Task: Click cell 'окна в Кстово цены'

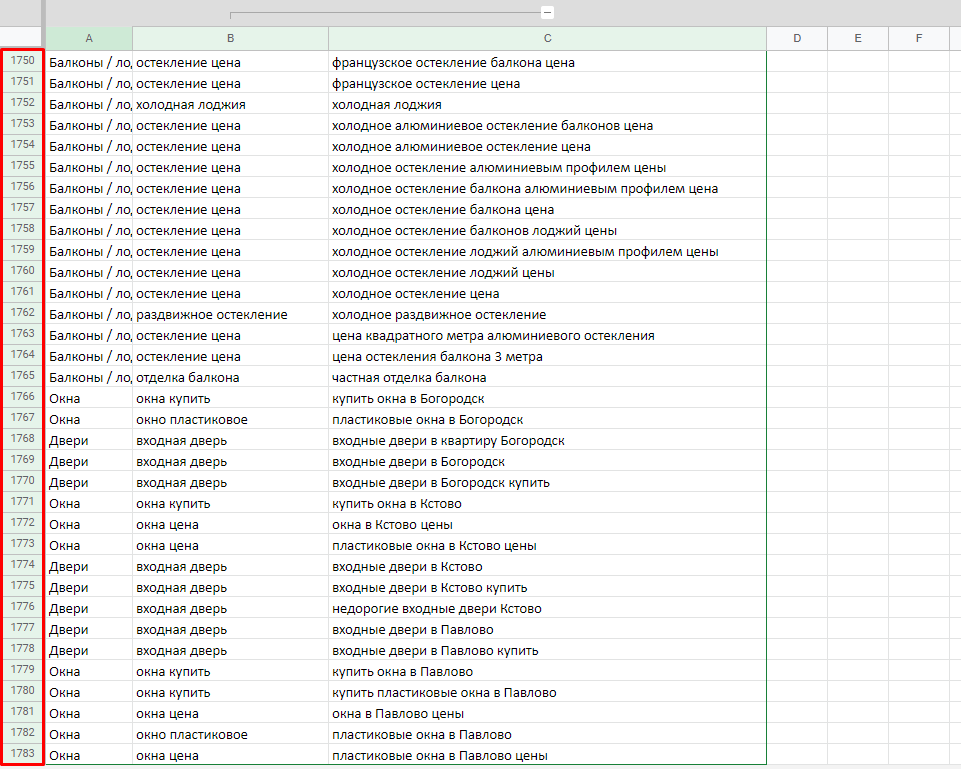Action: (547, 525)
